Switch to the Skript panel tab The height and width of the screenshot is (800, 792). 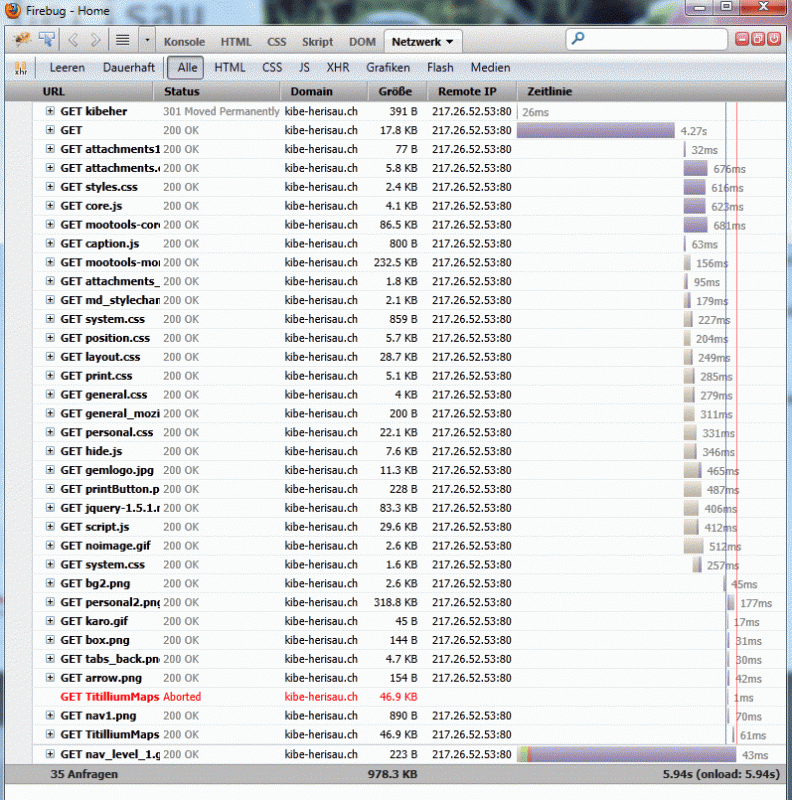point(317,42)
